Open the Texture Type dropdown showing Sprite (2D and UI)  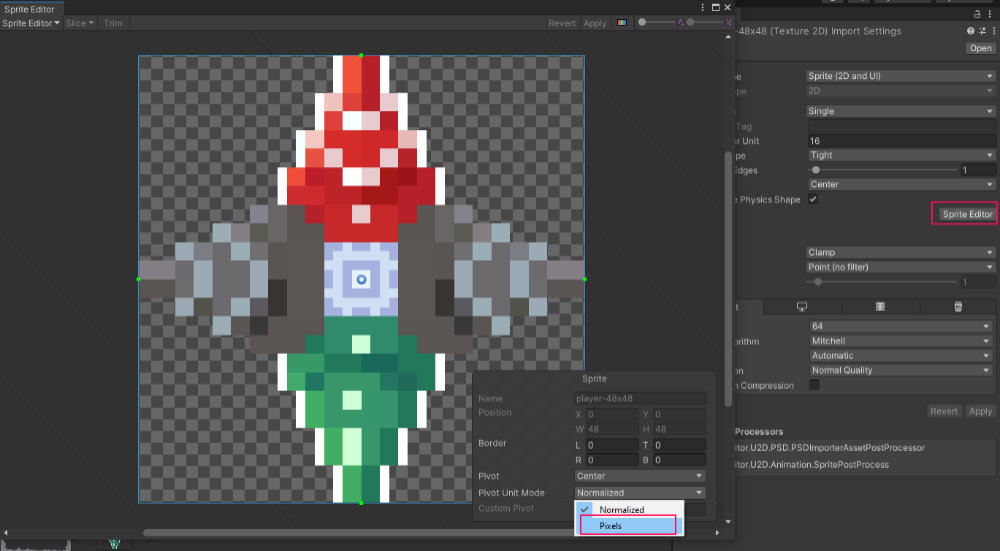tap(900, 76)
